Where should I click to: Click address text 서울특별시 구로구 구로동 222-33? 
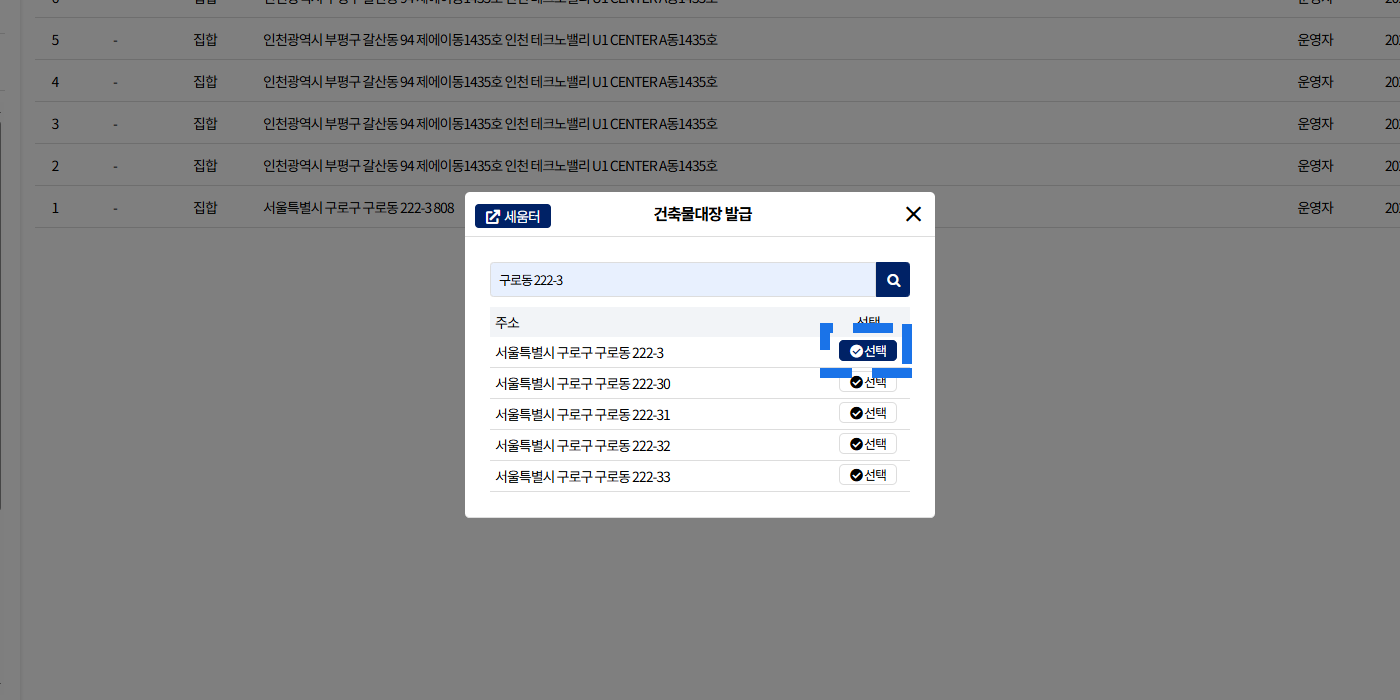coord(582,477)
